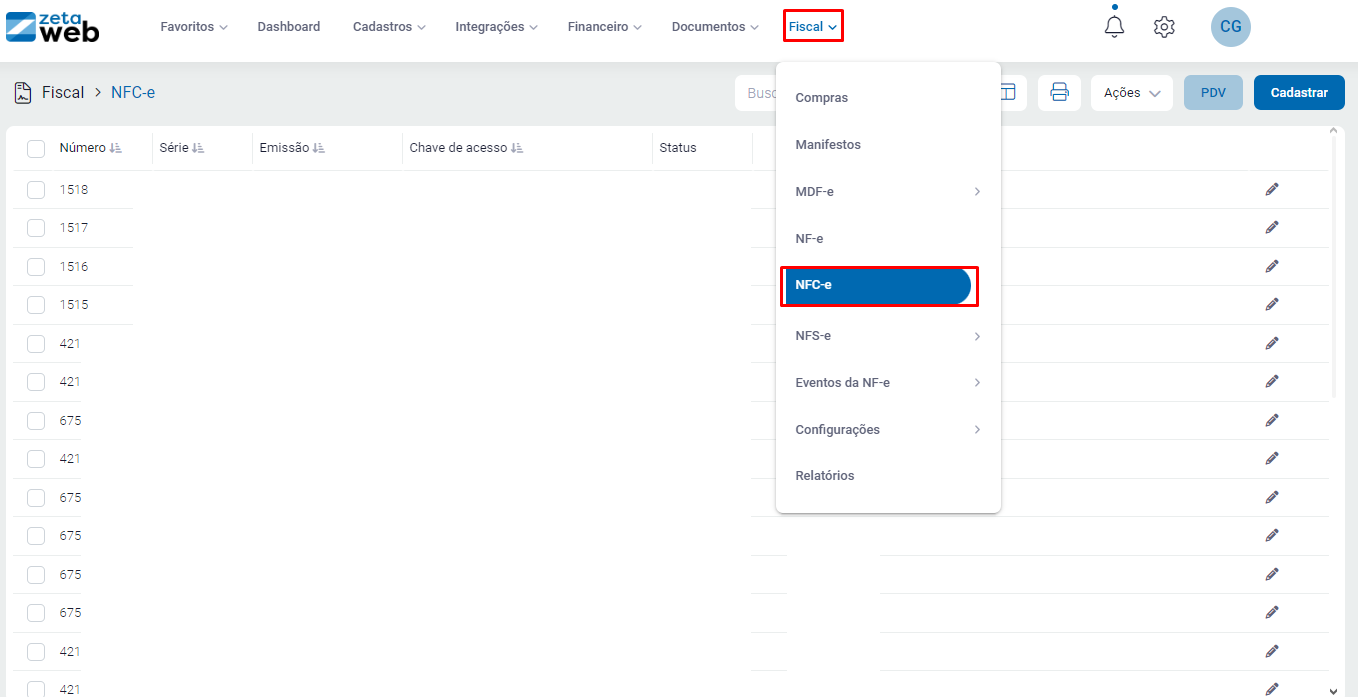Open the settings gear icon

point(1164,27)
